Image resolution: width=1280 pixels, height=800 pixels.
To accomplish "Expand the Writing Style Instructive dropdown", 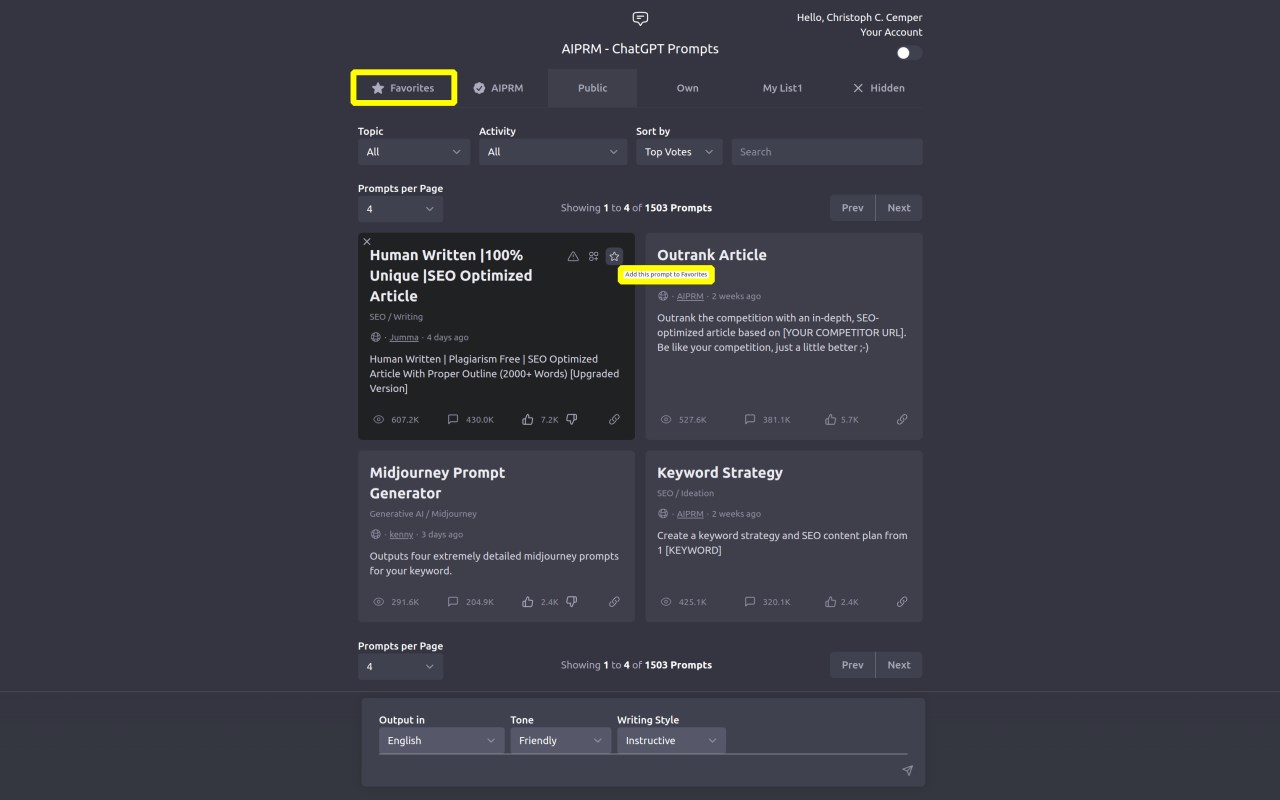I will [x=671, y=741].
